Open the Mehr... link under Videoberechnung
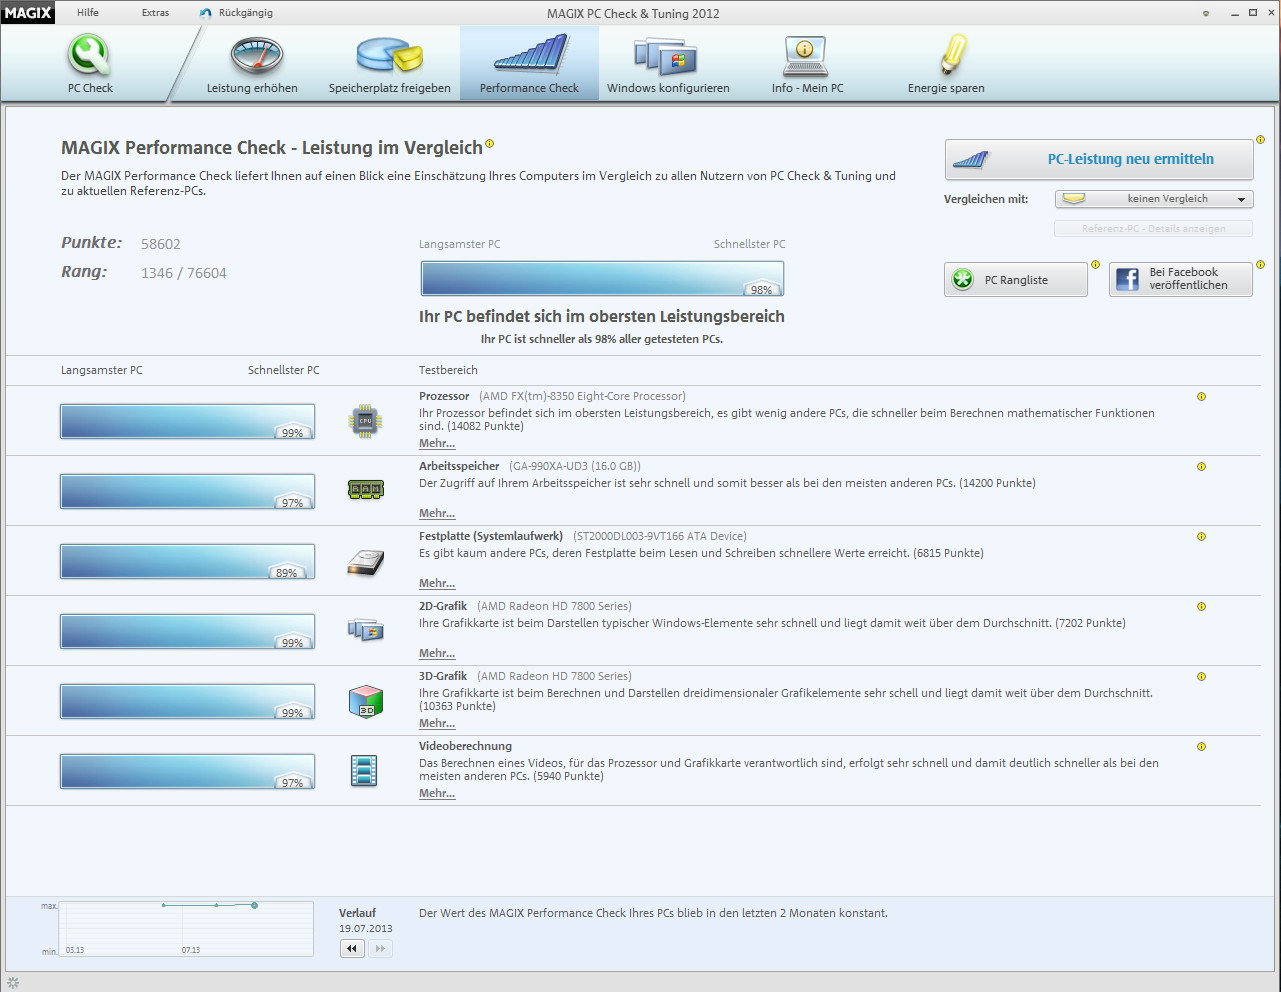Image resolution: width=1281 pixels, height=992 pixels. point(437,793)
